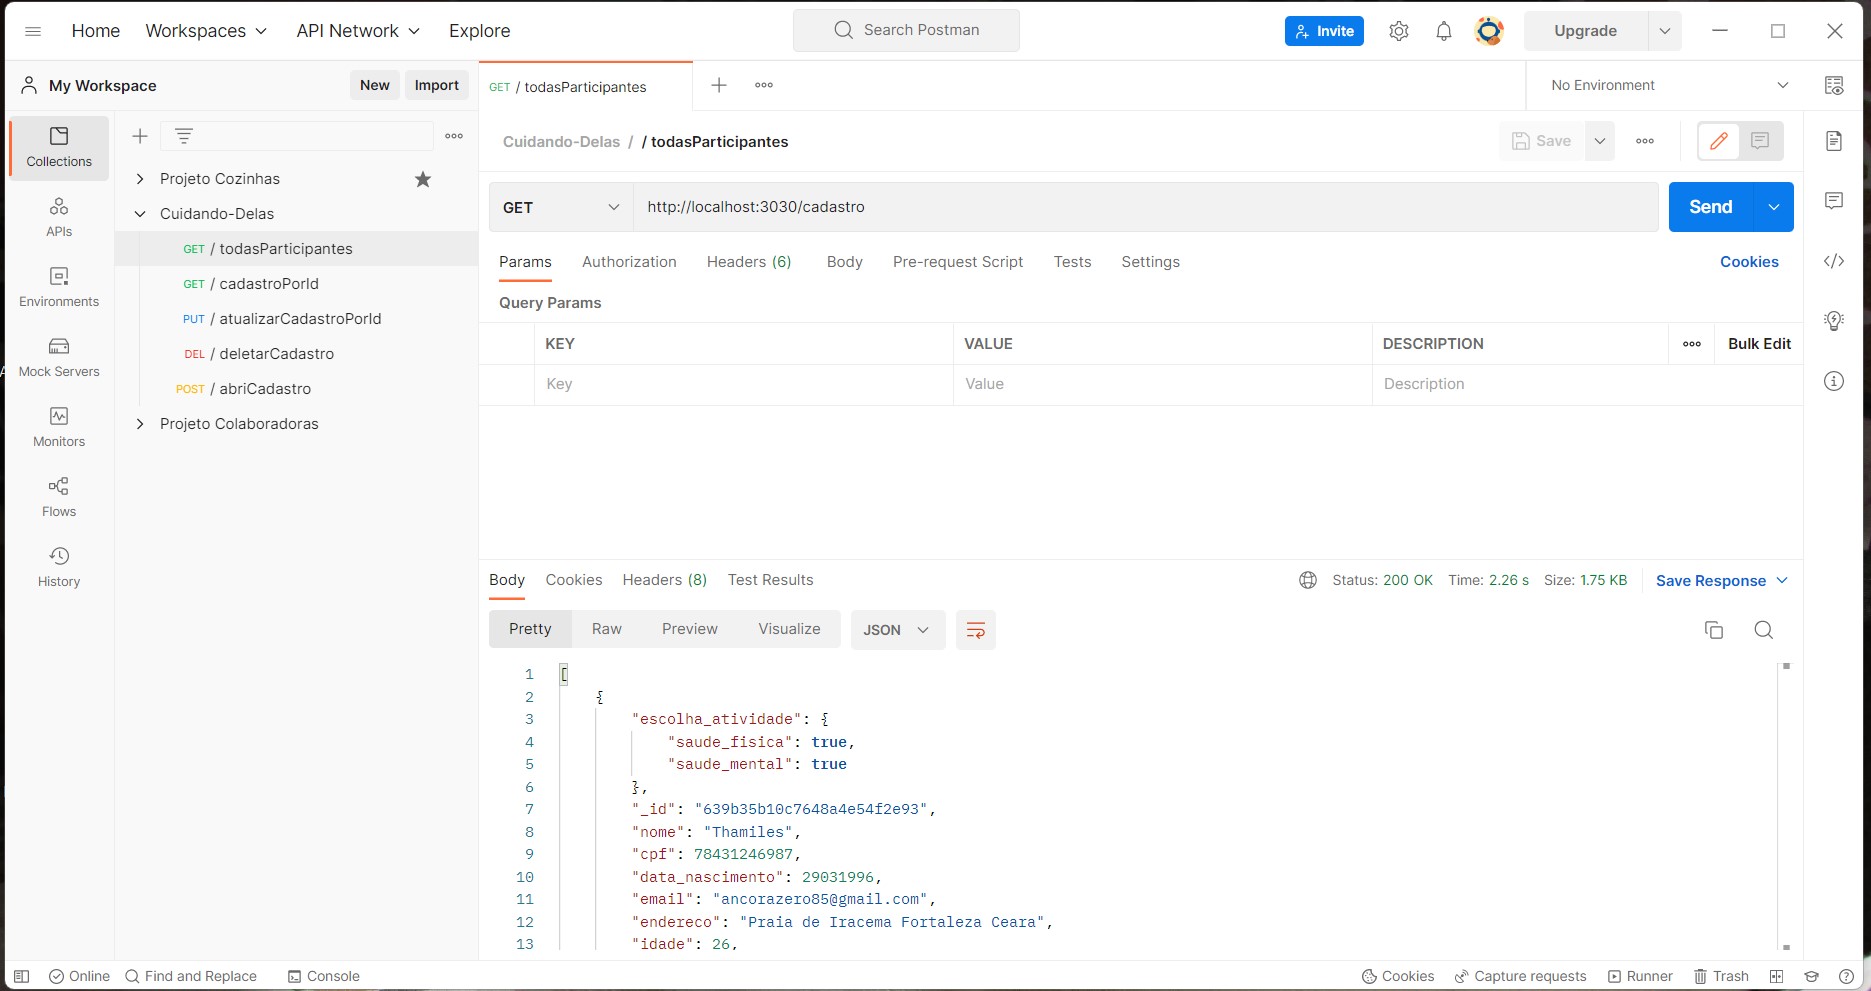
Task: Open the JSON format dropdown
Action: click(x=896, y=629)
